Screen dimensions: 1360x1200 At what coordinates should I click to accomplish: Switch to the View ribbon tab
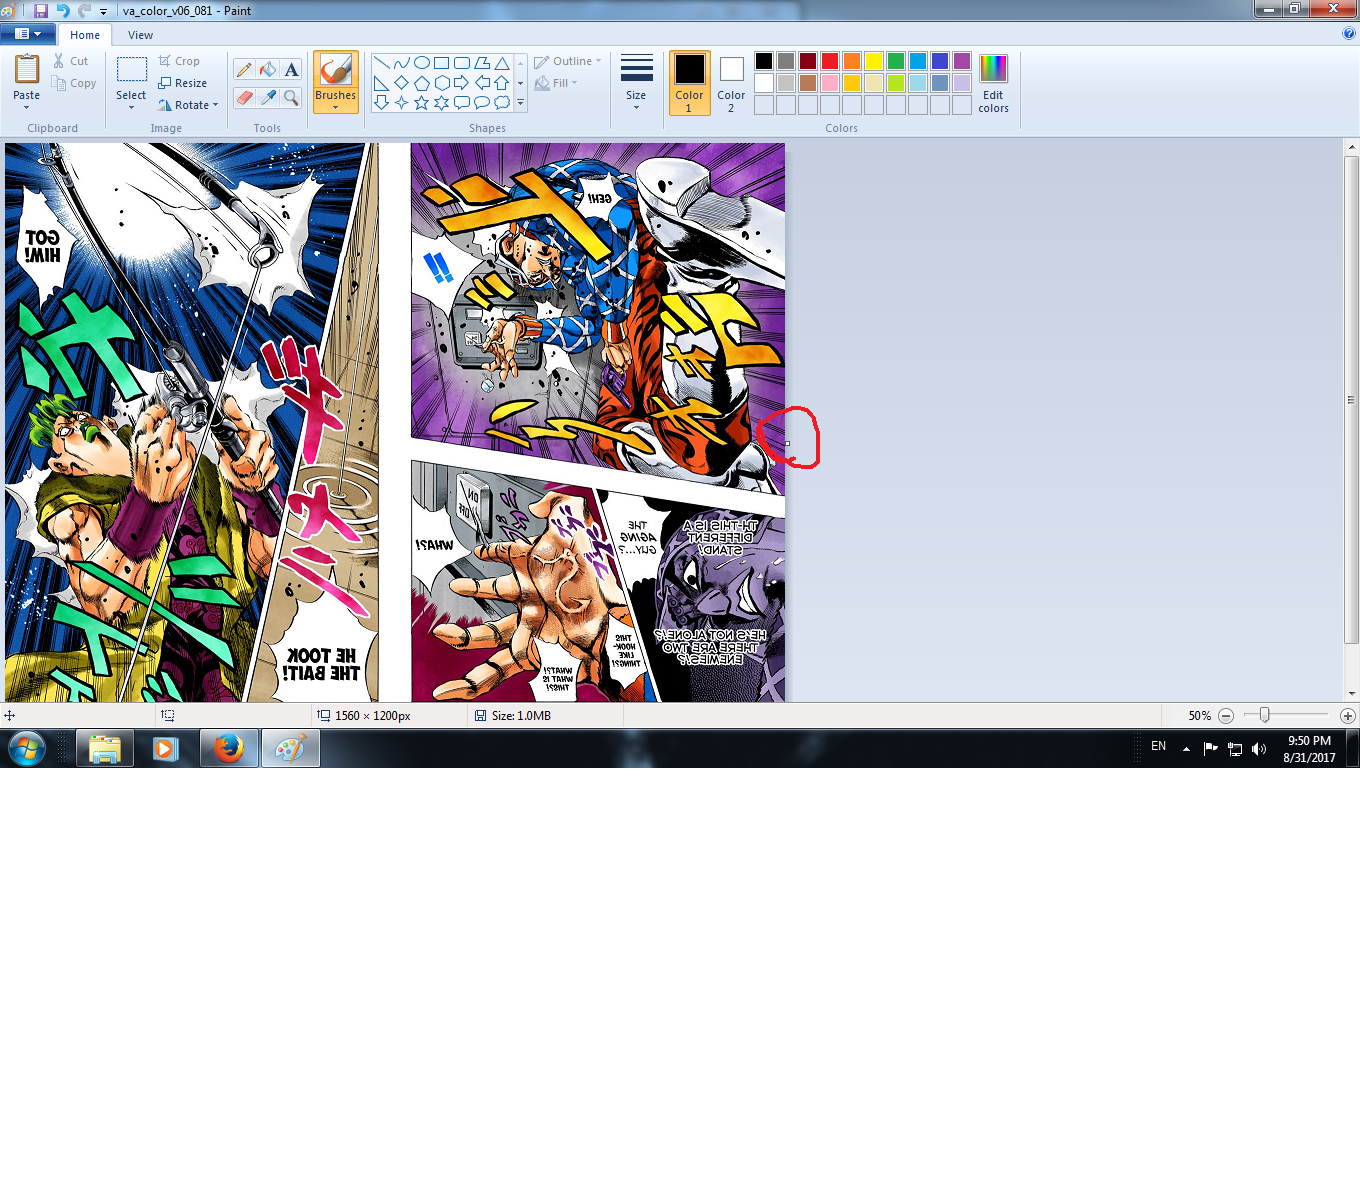pyautogui.click(x=140, y=35)
